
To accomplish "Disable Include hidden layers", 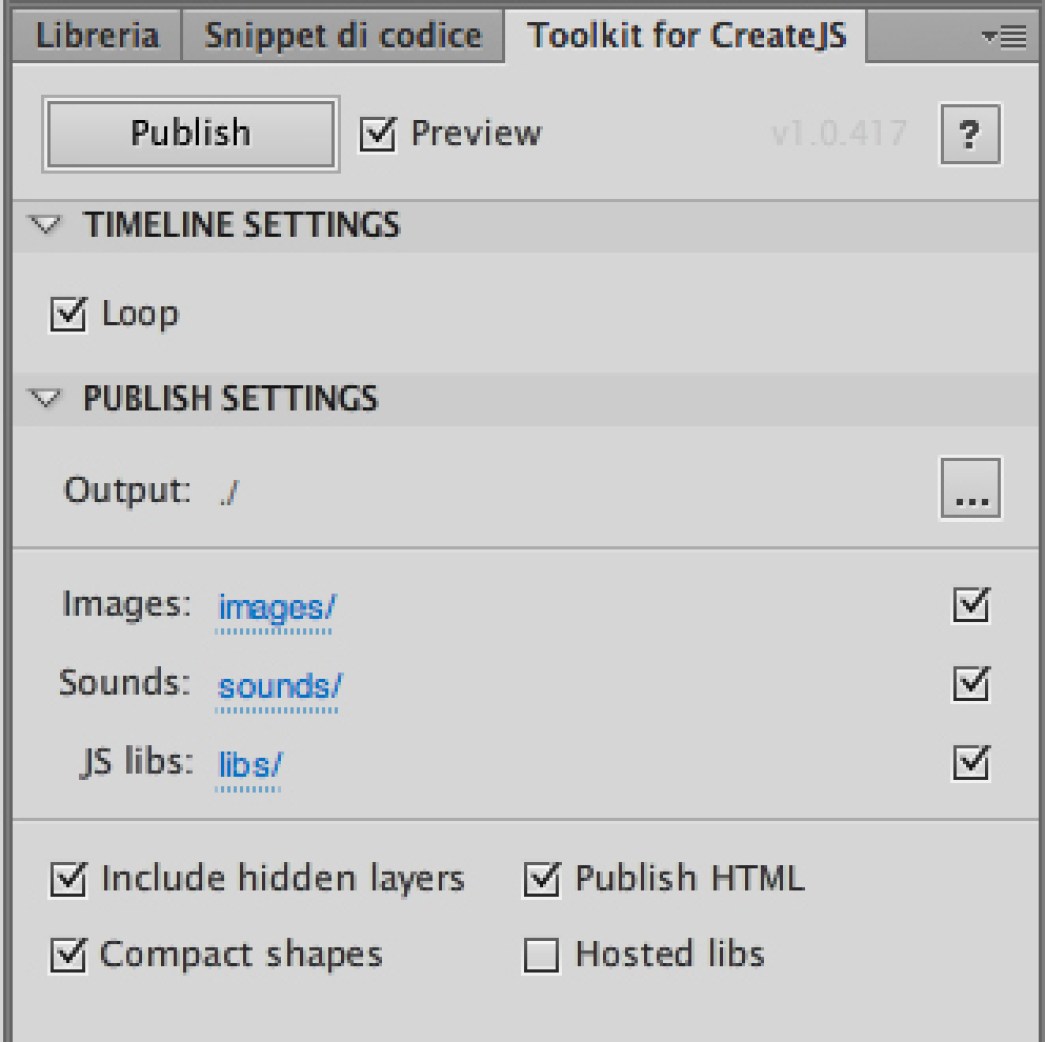I will click(x=68, y=879).
